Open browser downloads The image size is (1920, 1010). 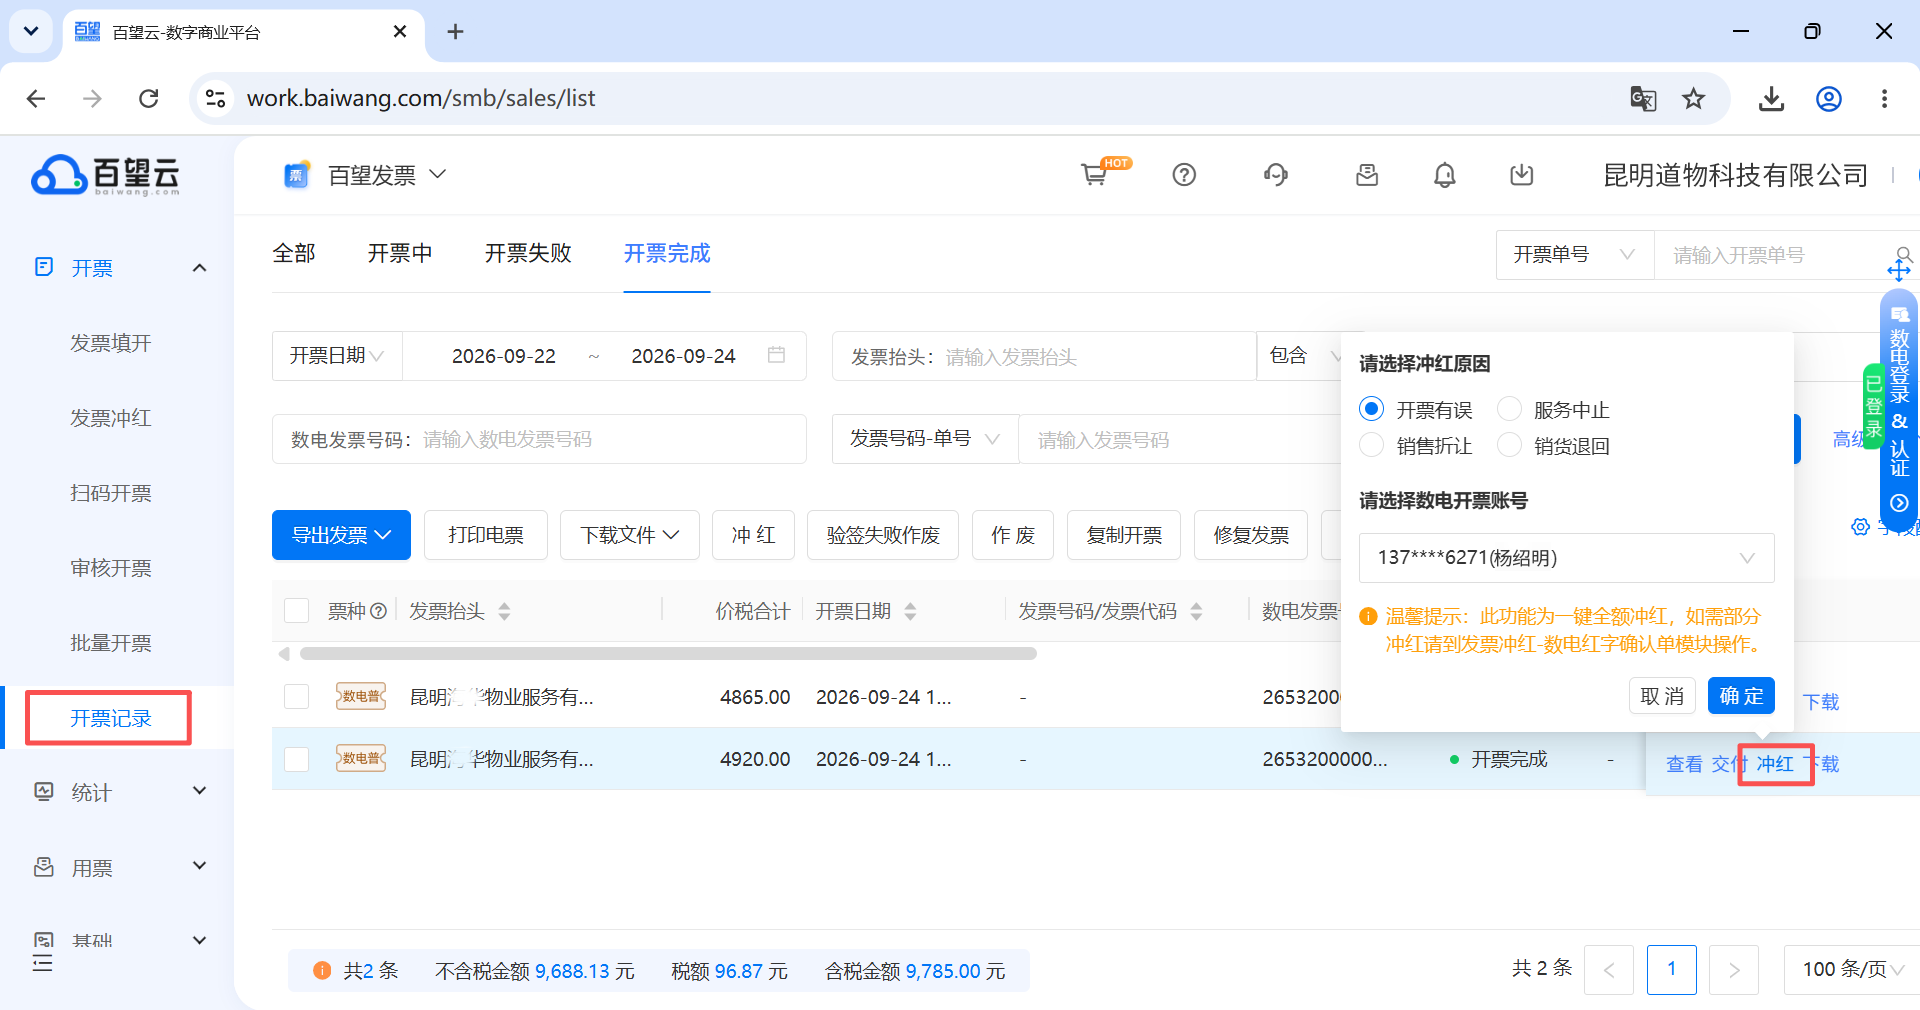point(1771,98)
